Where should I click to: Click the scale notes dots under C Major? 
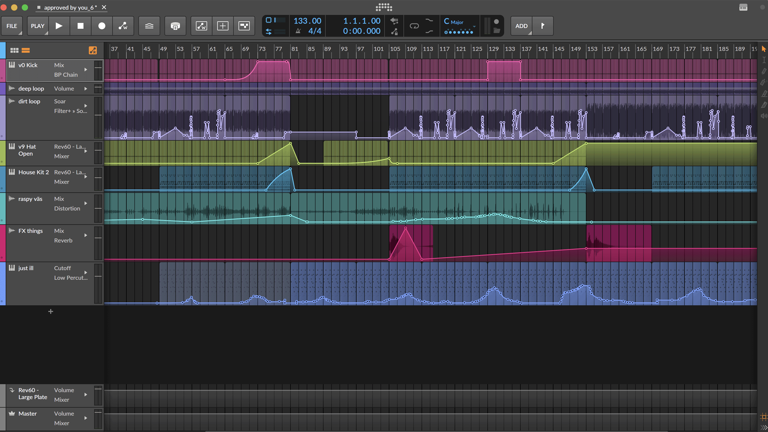pyautogui.click(x=458, y=32)
